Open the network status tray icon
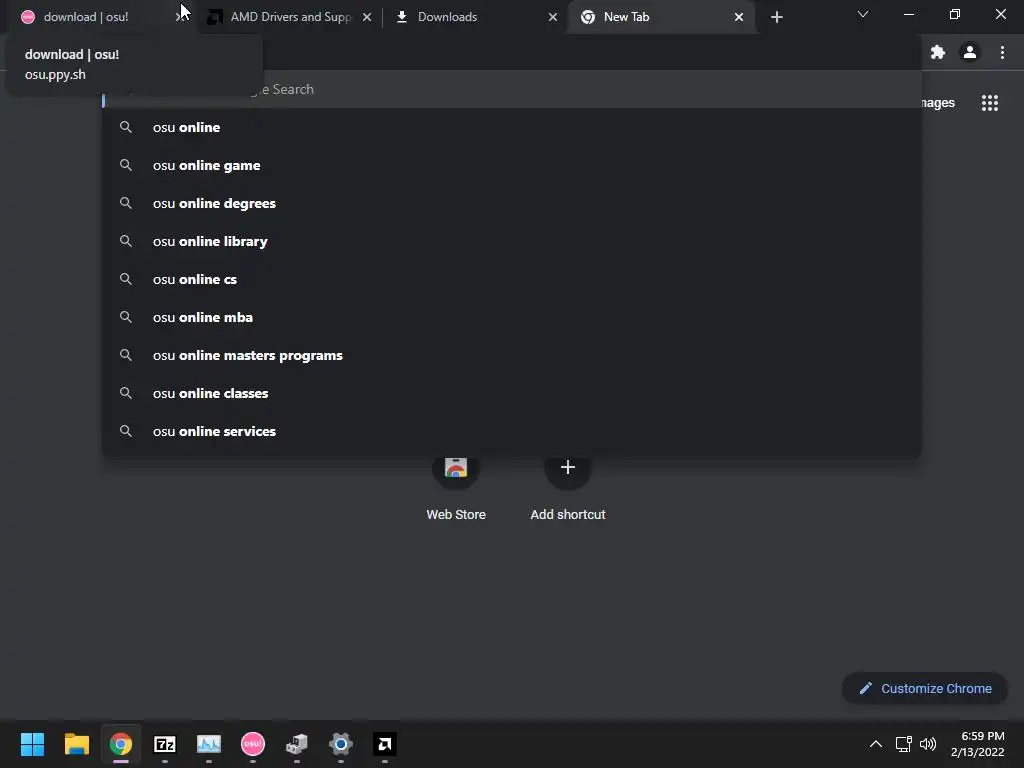 pyautogui.click(x=904, y=744)
